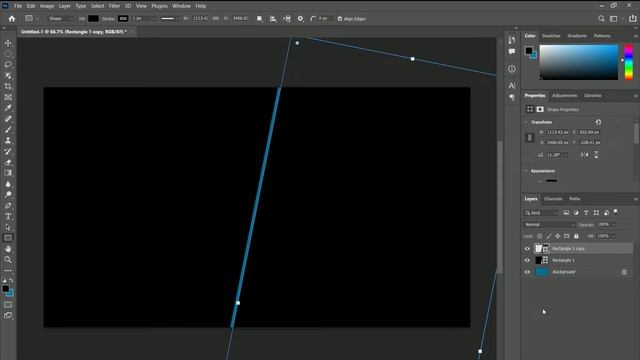640x360 pixels.
Task: Toggle lock transparent pixels
Action: tap(540, 236)
